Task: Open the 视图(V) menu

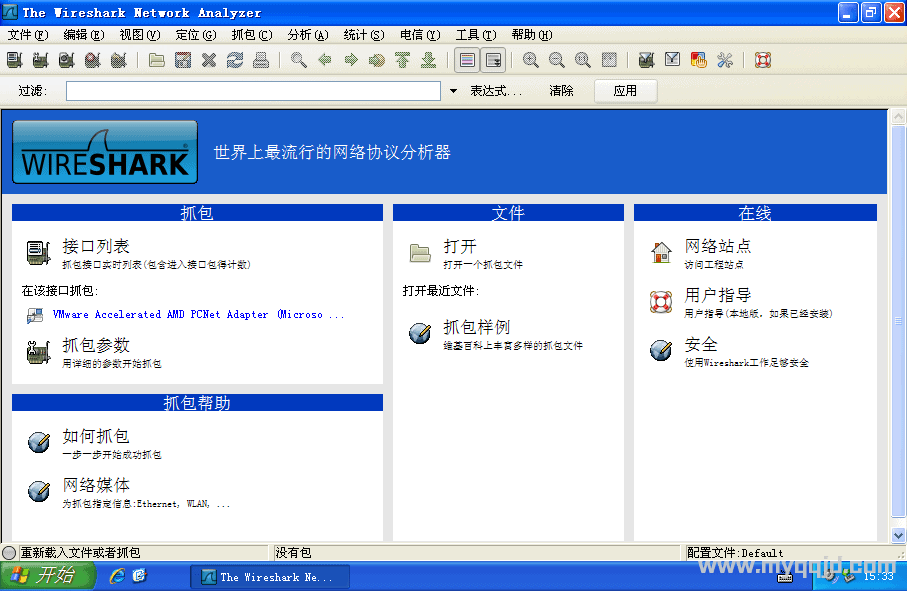Action: point(140,35)
